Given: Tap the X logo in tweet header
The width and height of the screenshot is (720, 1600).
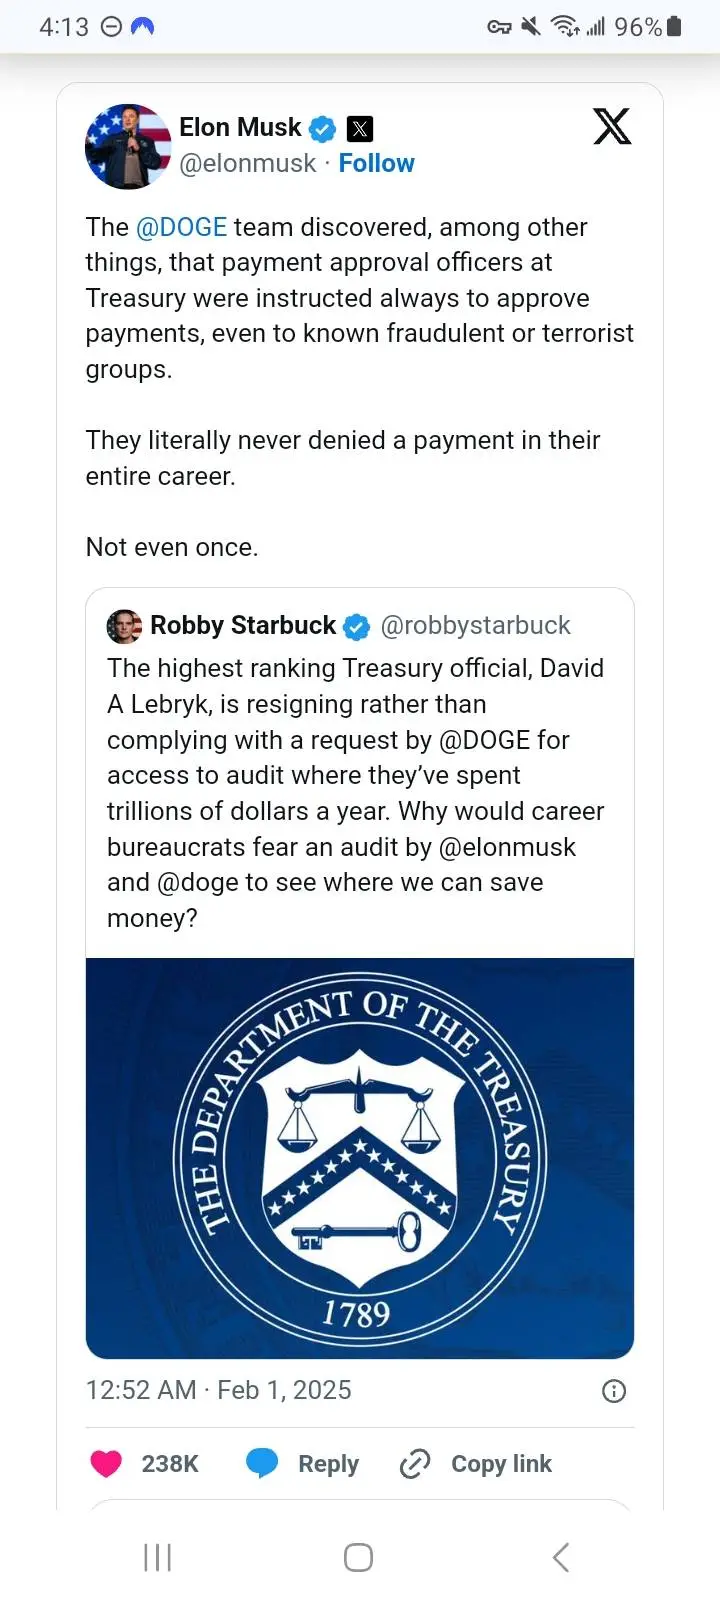Looking at the screenshot, I should point(612,127).
